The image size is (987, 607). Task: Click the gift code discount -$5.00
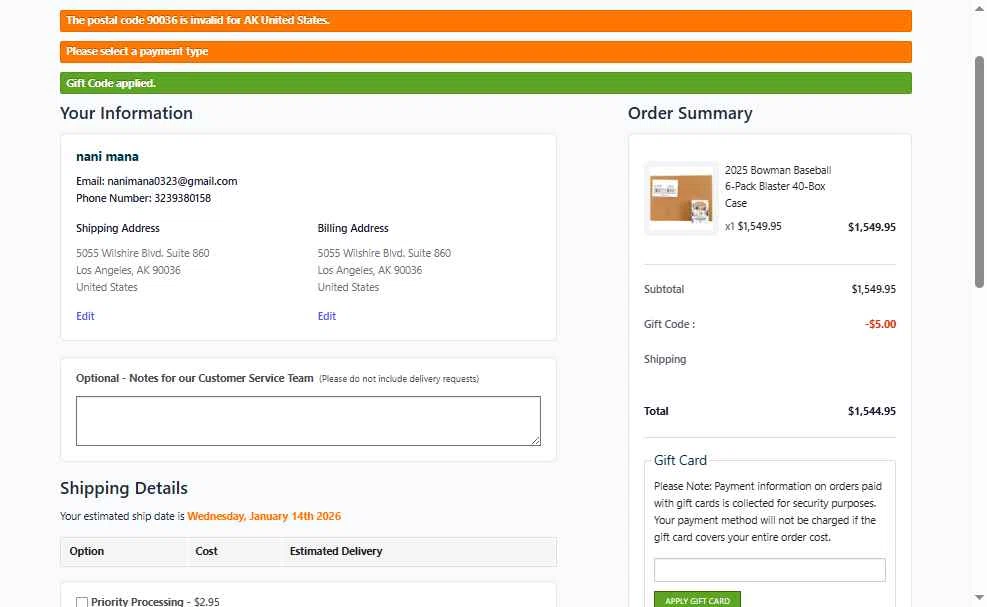point(880,324)
